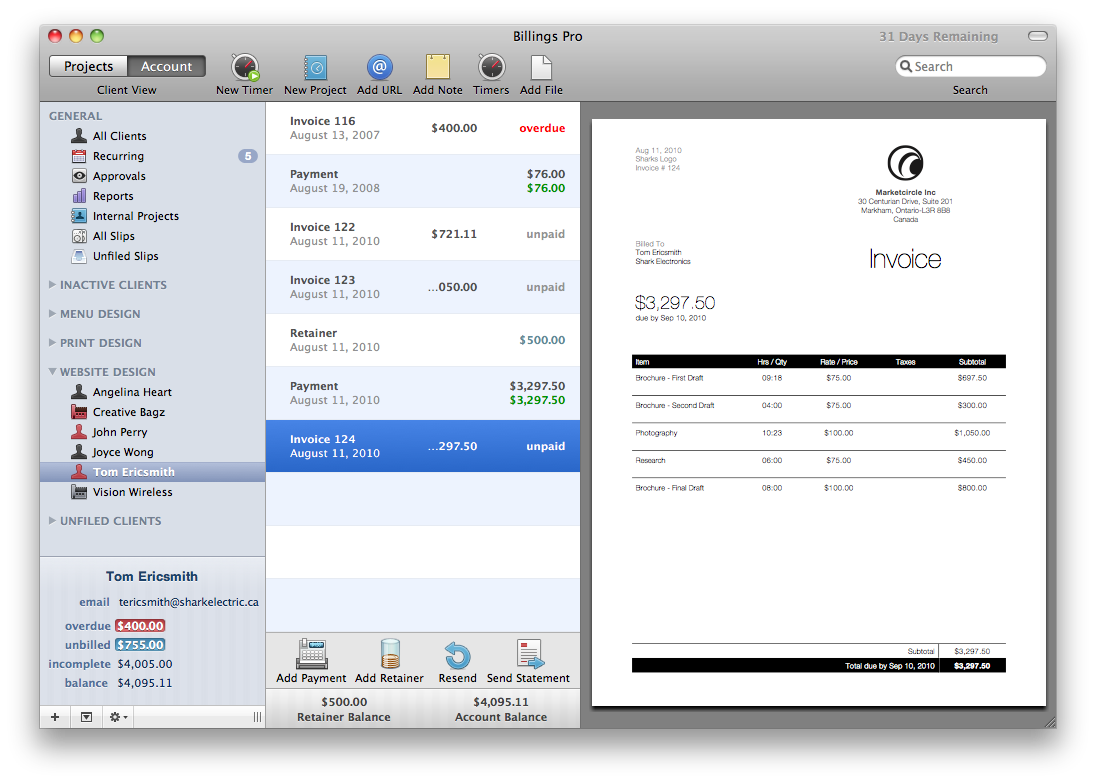Open the Timers stopwatch icon
1096x783 pixels.
click(x=491, y=67)
